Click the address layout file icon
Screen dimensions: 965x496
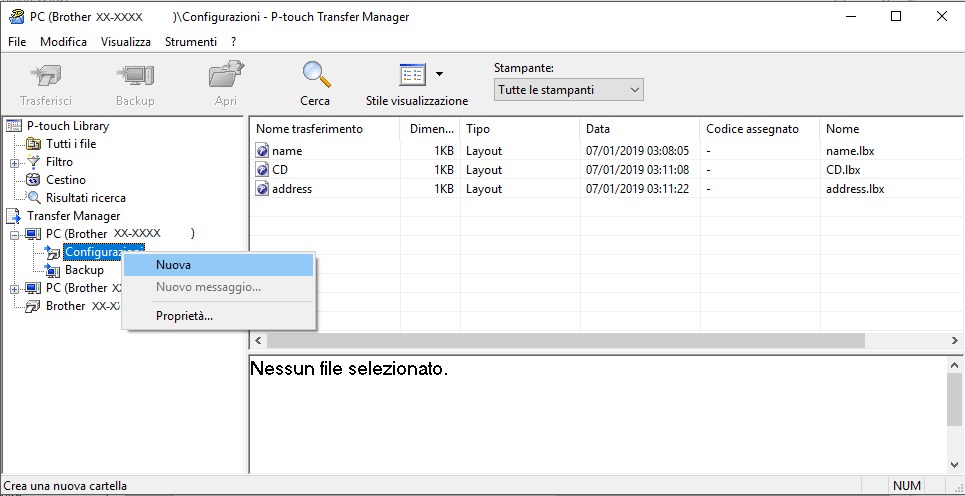(262, 189)
